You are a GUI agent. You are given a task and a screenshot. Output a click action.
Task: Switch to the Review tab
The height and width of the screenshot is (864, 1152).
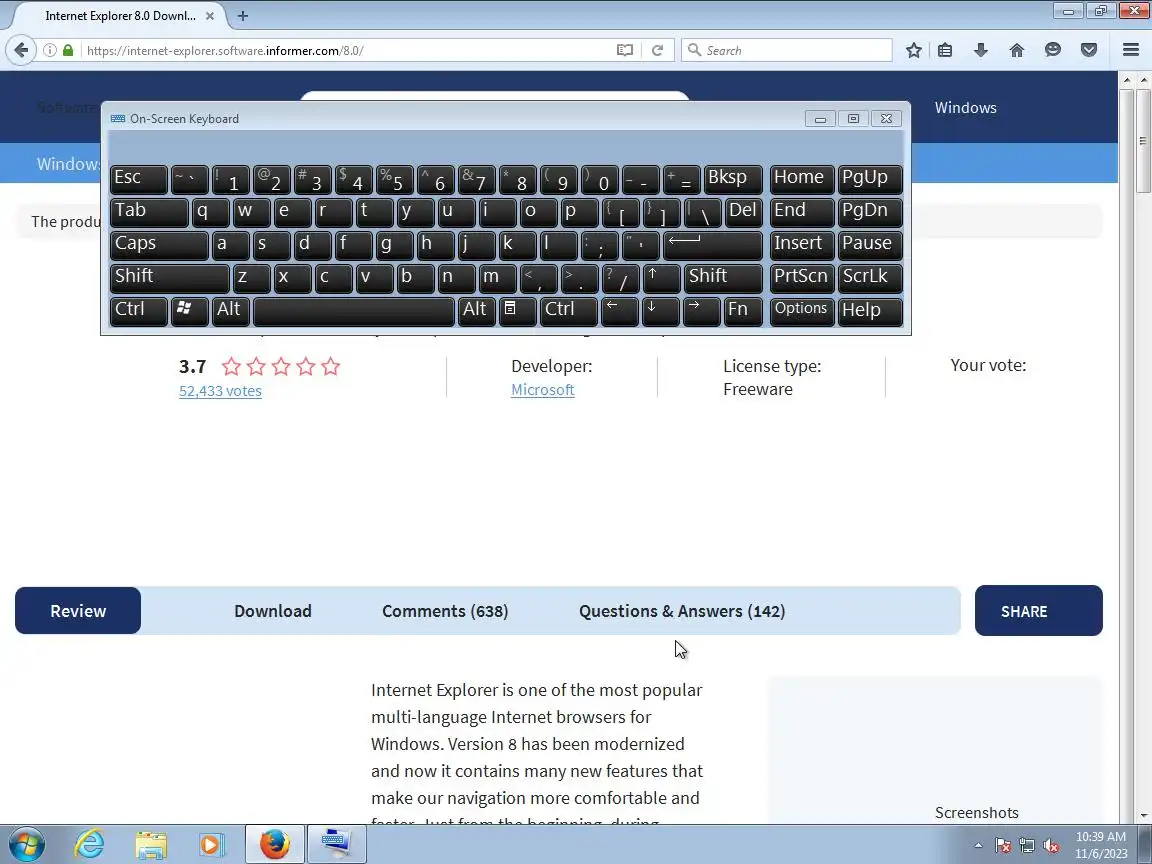pyautogui.click(x=78, y=611)
